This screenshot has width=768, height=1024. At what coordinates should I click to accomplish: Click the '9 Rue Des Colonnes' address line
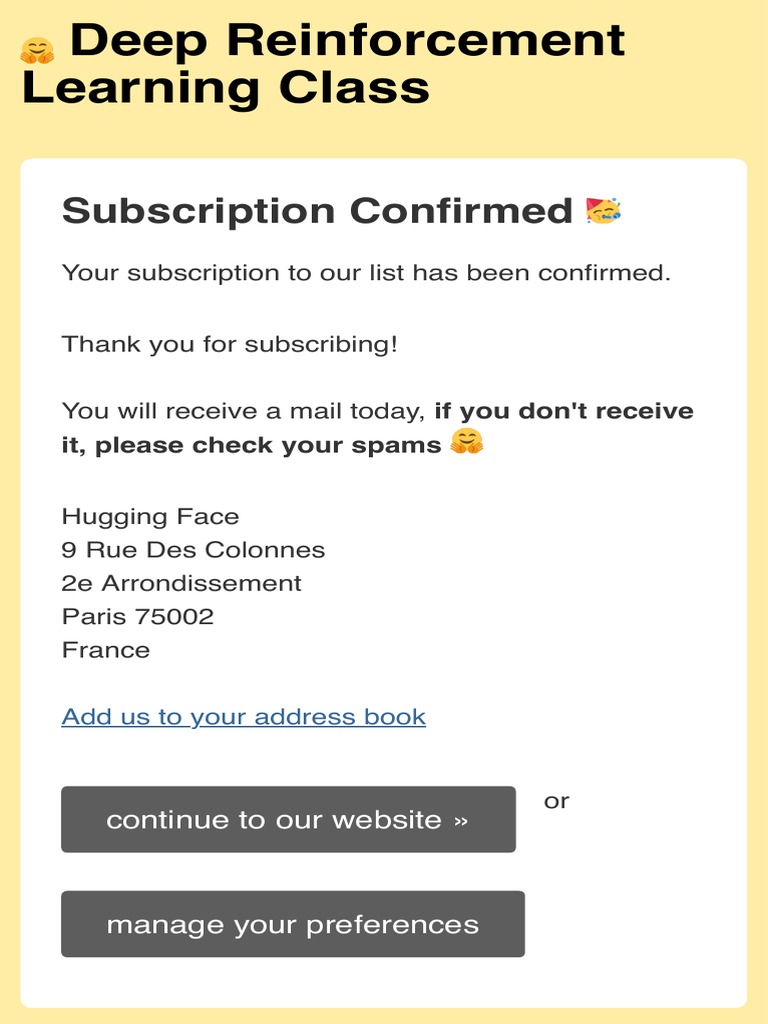point(194,550)
